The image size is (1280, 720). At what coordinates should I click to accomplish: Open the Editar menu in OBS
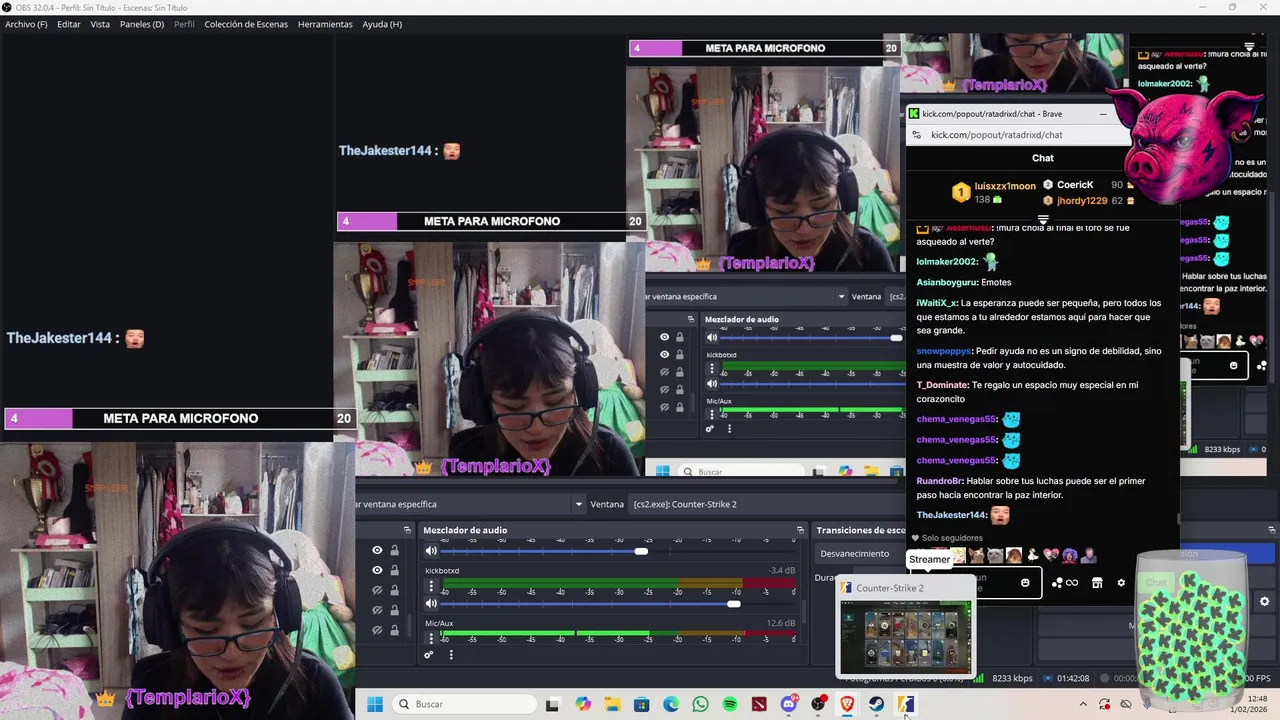[69, 24]
